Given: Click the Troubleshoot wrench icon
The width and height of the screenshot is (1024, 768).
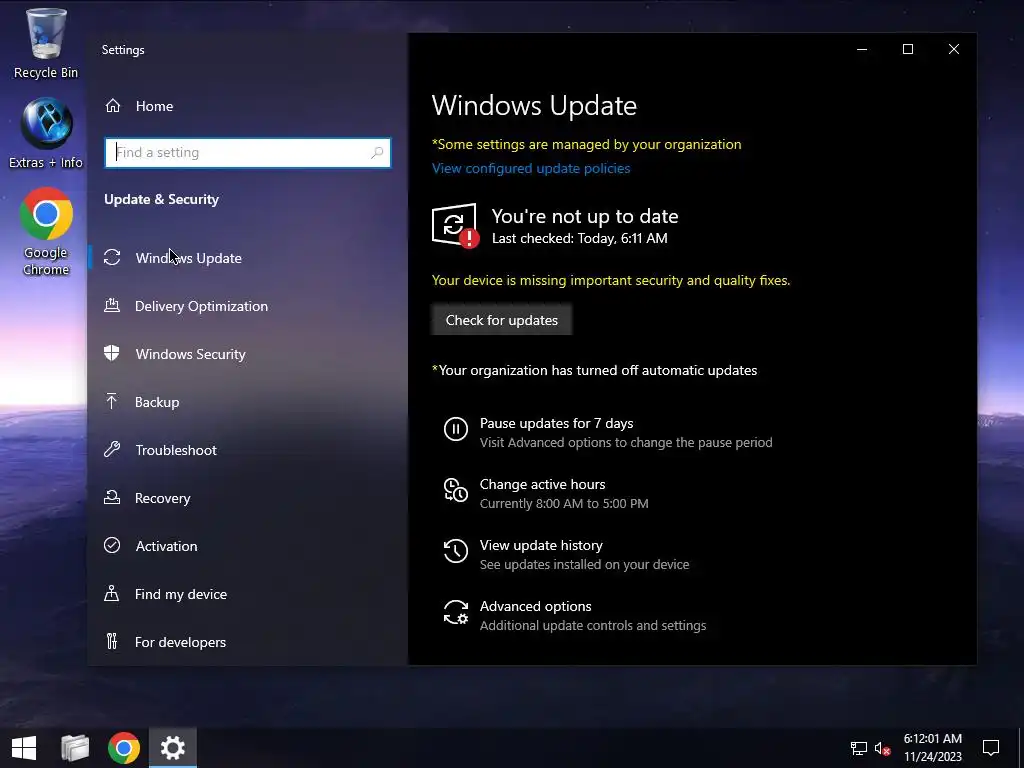Looking at the screenshot, I should click(x=112, y=449).
